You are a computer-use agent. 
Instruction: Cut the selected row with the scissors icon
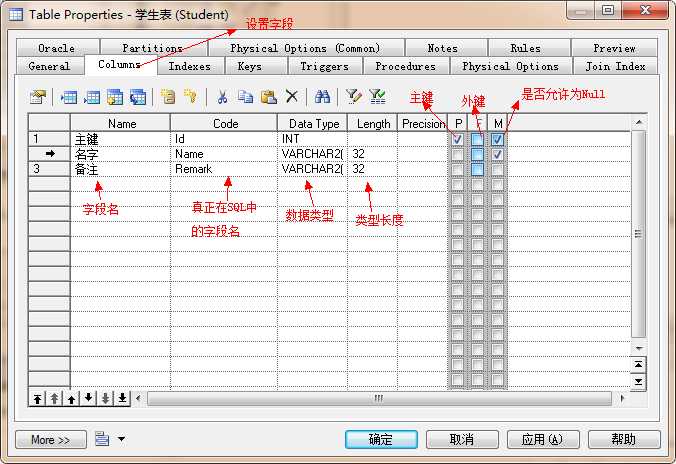tap(222, 97)
